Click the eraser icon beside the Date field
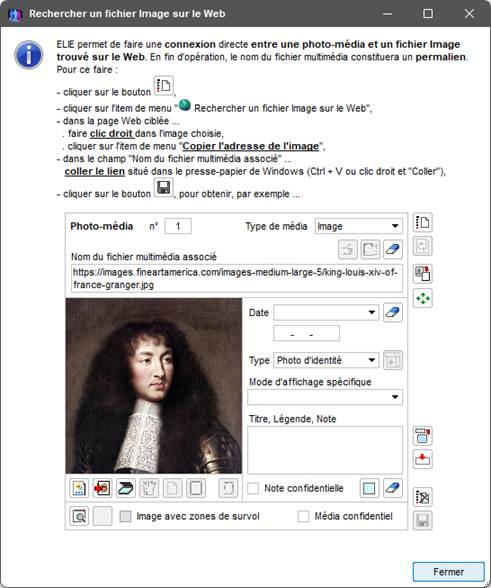 (393, 312)
